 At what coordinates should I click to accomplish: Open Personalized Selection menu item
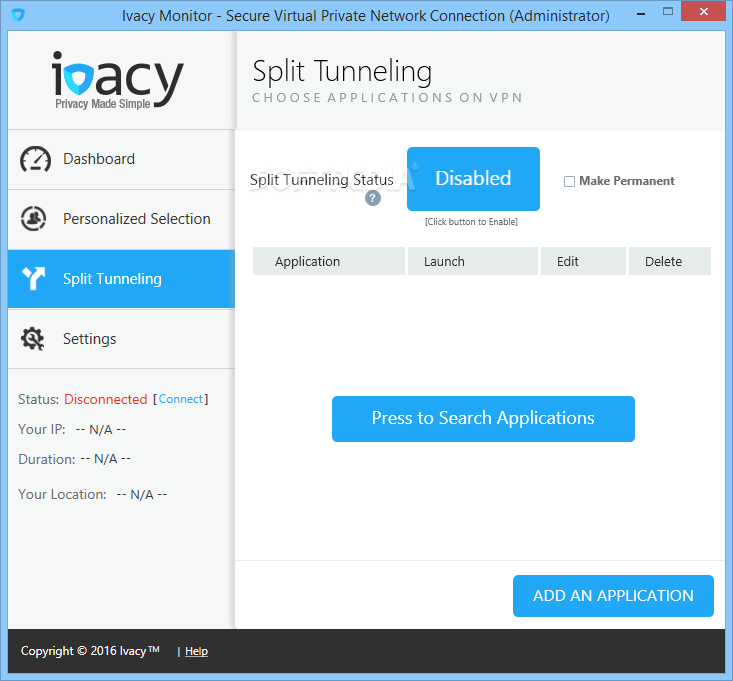(121, 219)
